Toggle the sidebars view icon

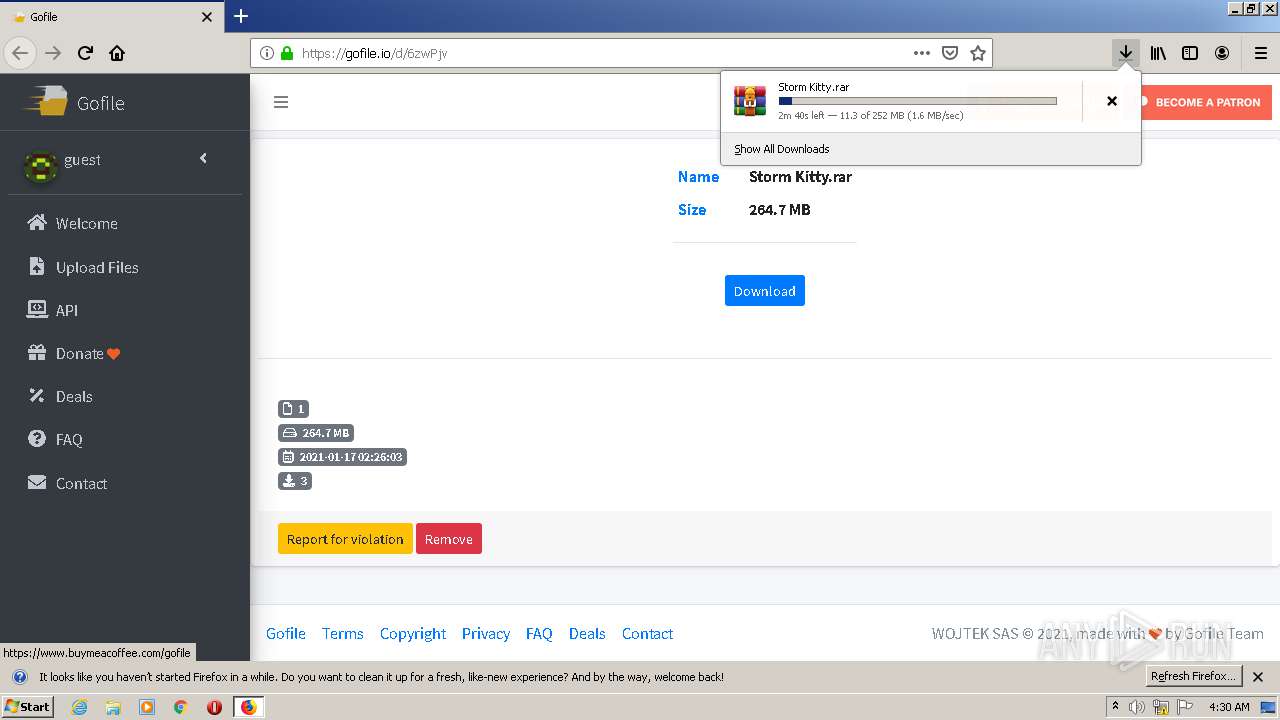(1190, 53)
